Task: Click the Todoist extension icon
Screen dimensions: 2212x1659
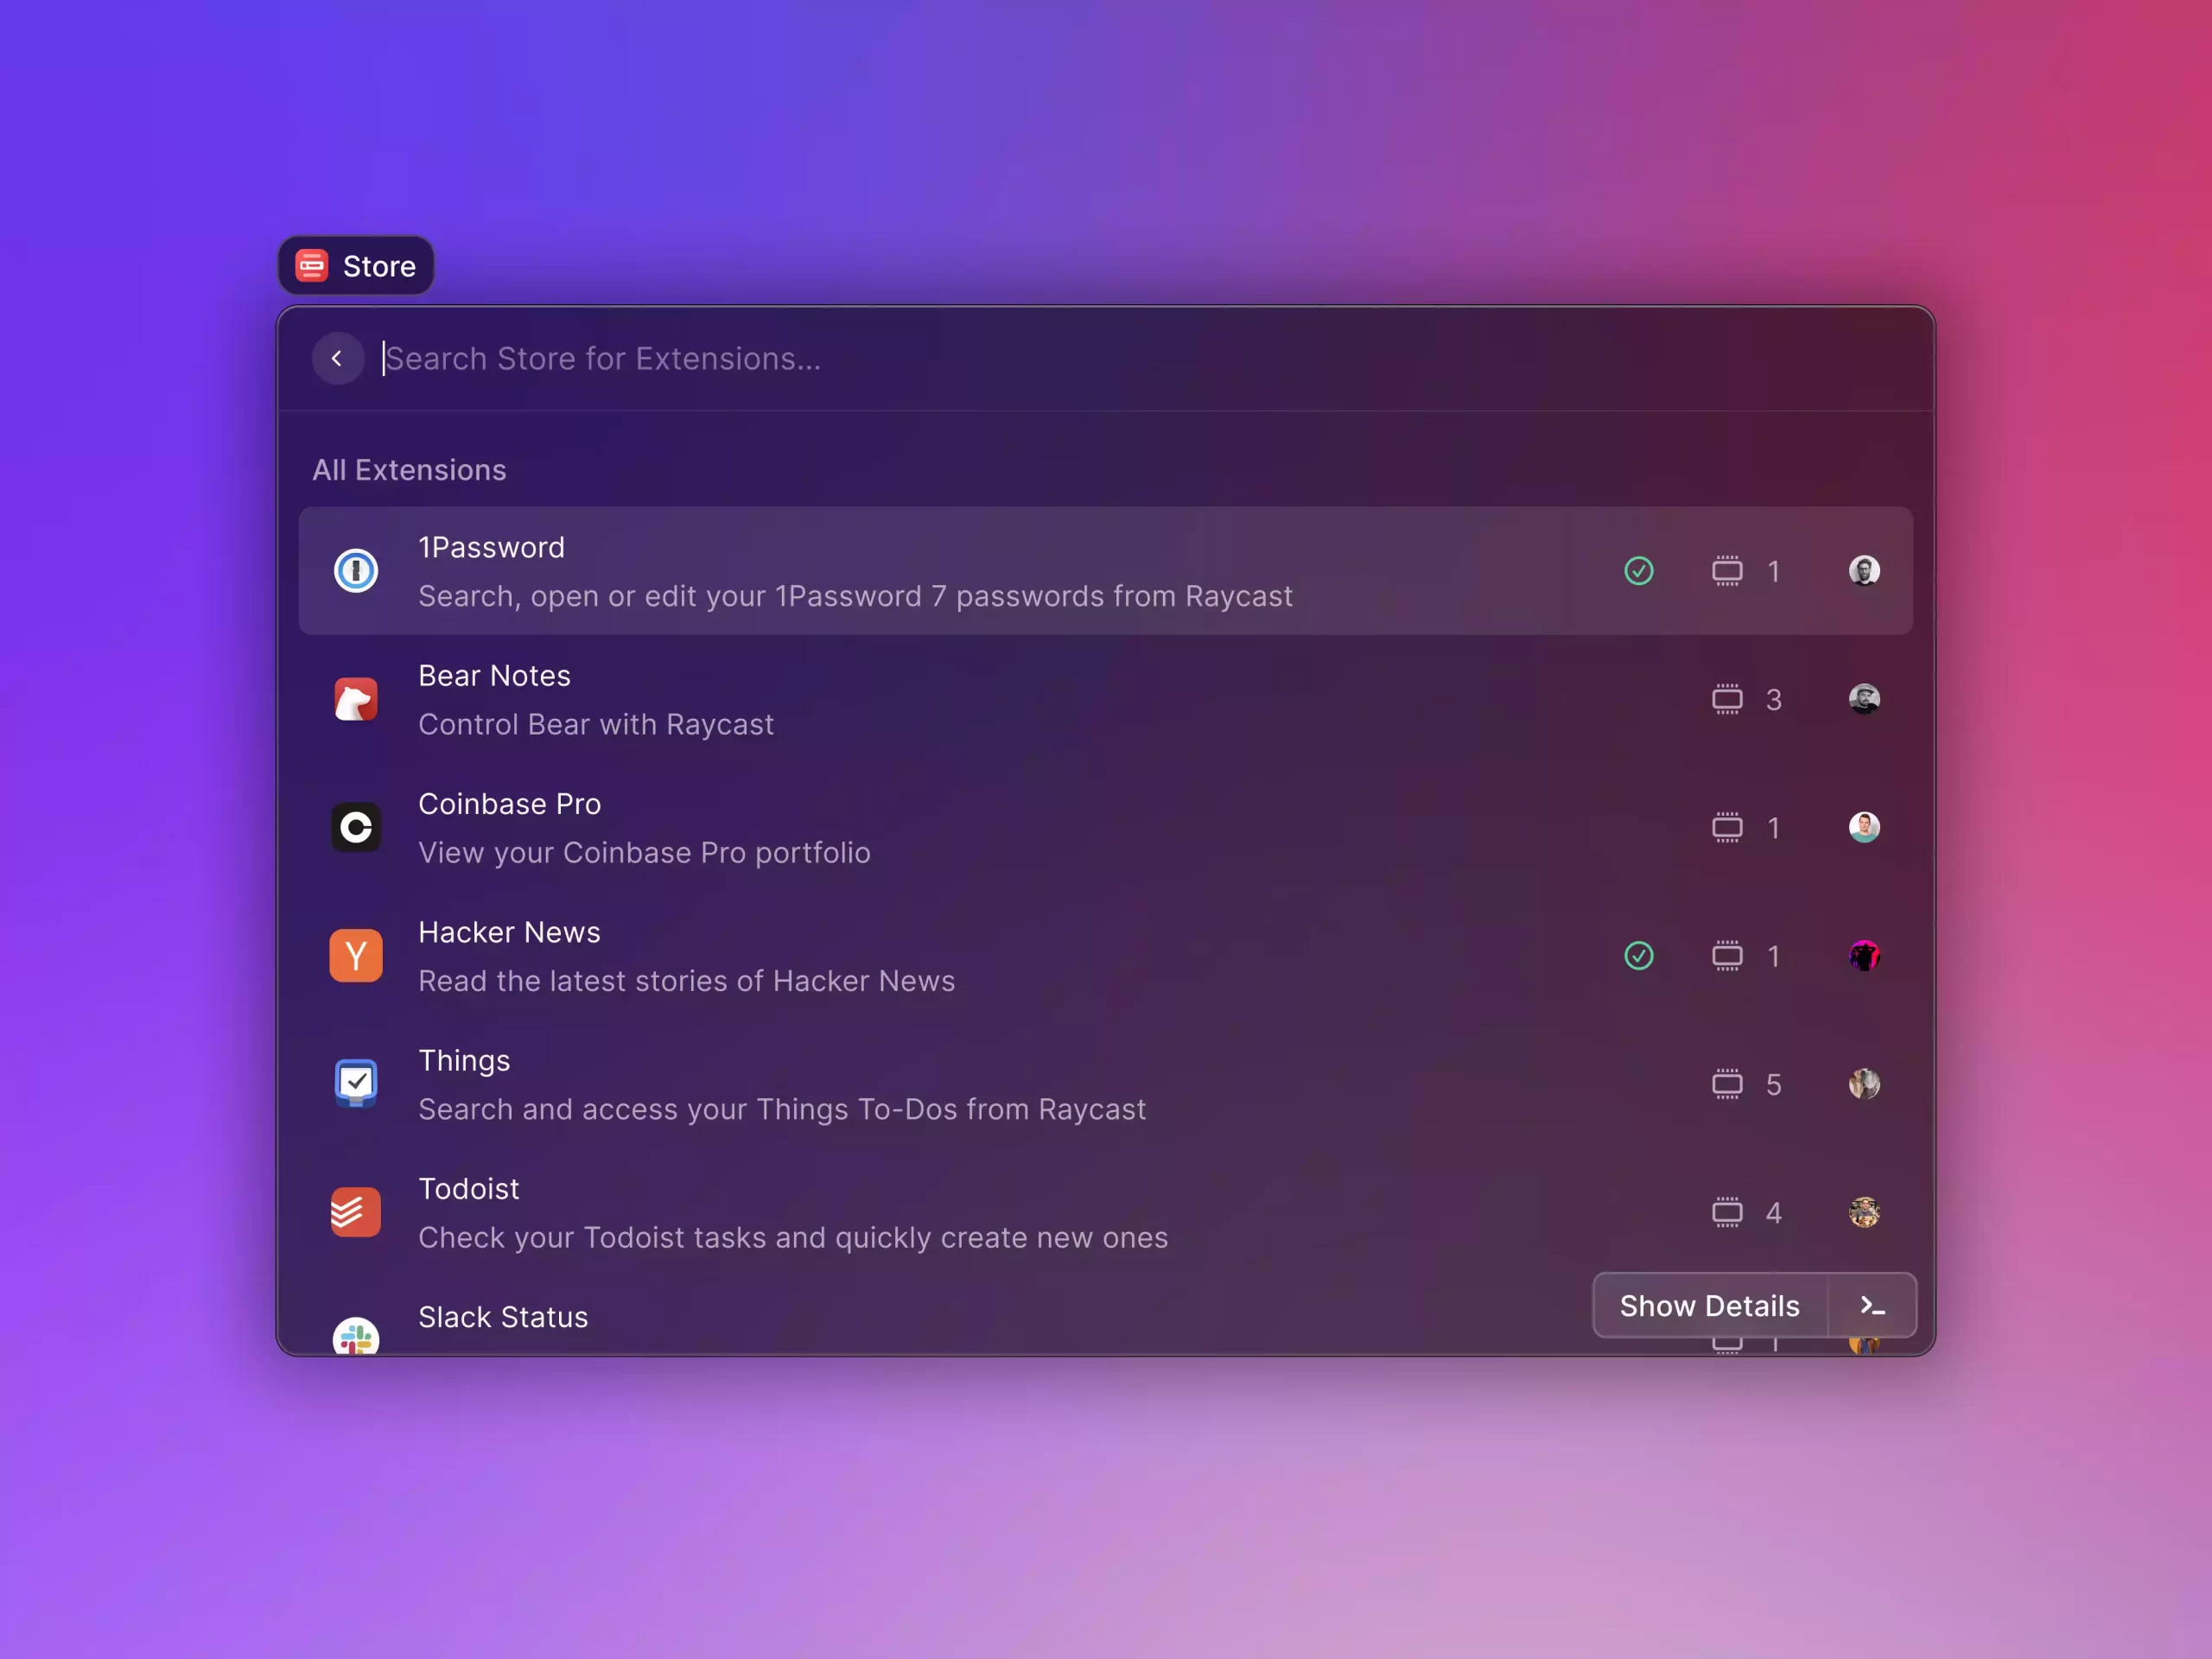Action: (x=355, y=1211)
